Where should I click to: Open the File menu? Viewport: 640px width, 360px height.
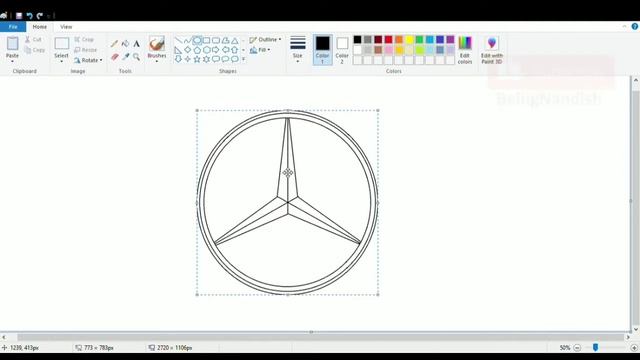click(x=13, y=27)
